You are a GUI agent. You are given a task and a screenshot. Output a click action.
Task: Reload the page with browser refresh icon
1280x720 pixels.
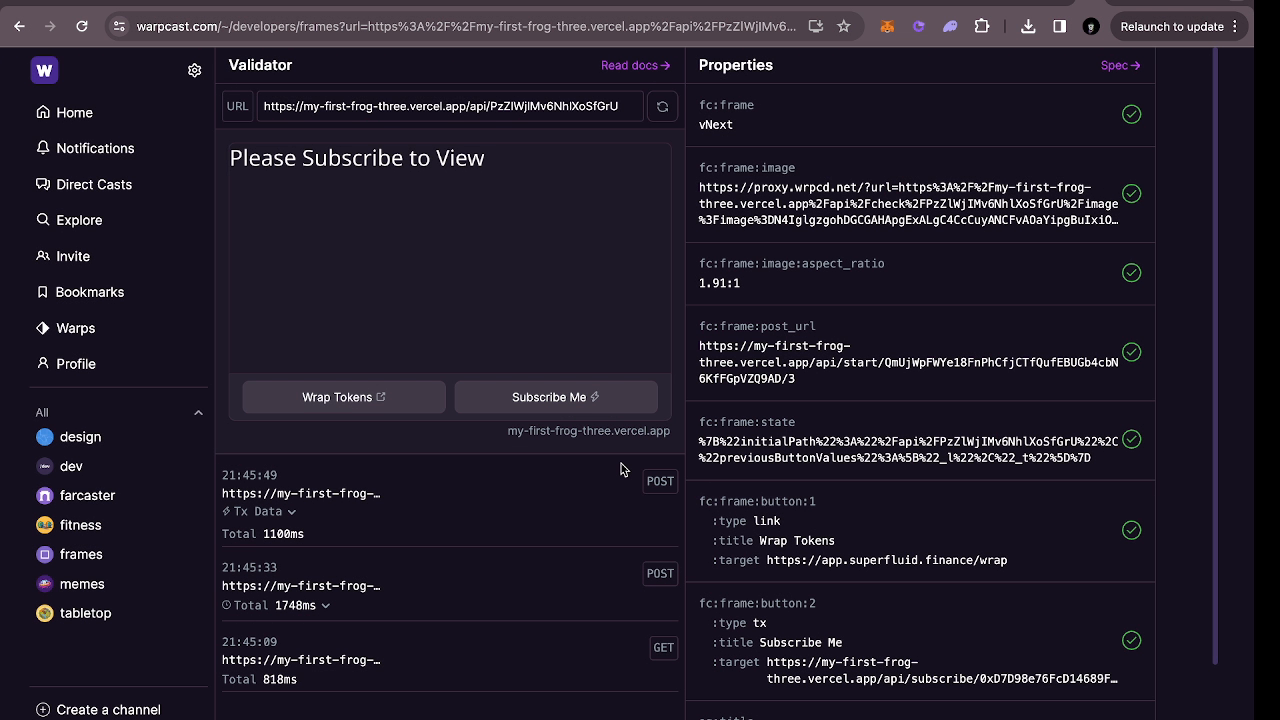pos(82,27)
